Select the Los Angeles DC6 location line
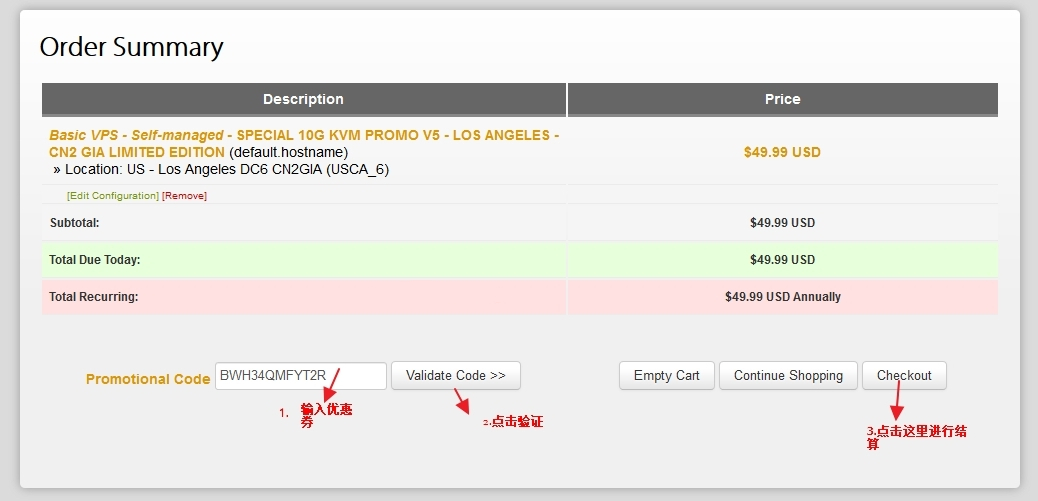This screenshot has height=501, width=1038. pos(221,170)
